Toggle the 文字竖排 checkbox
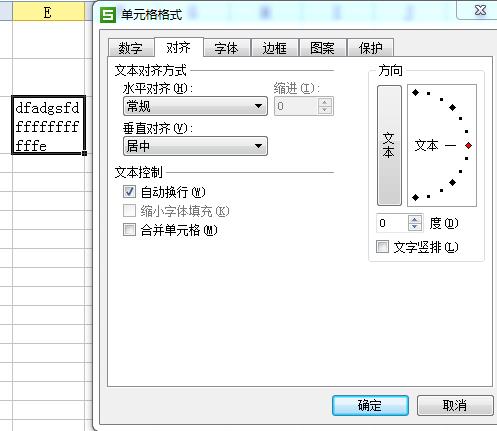Viewport: 497px width, 431px height. [x=382, y=247]
